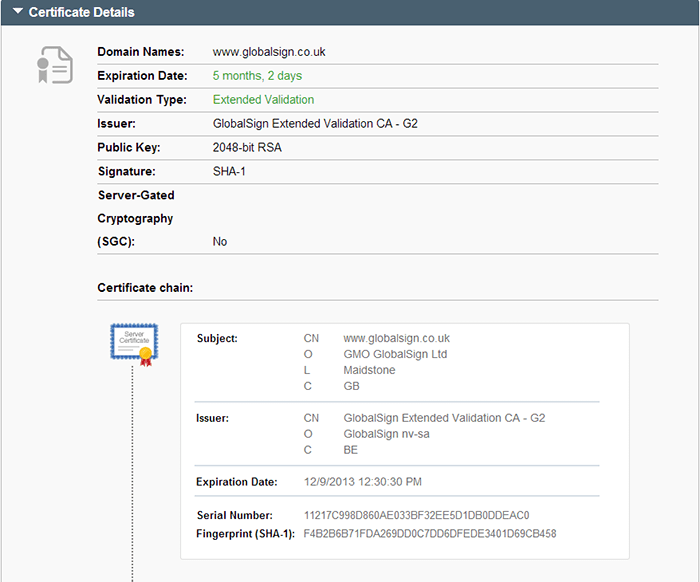
Task: Click the green Extended Validation value
Action: (x=263, y=100)
